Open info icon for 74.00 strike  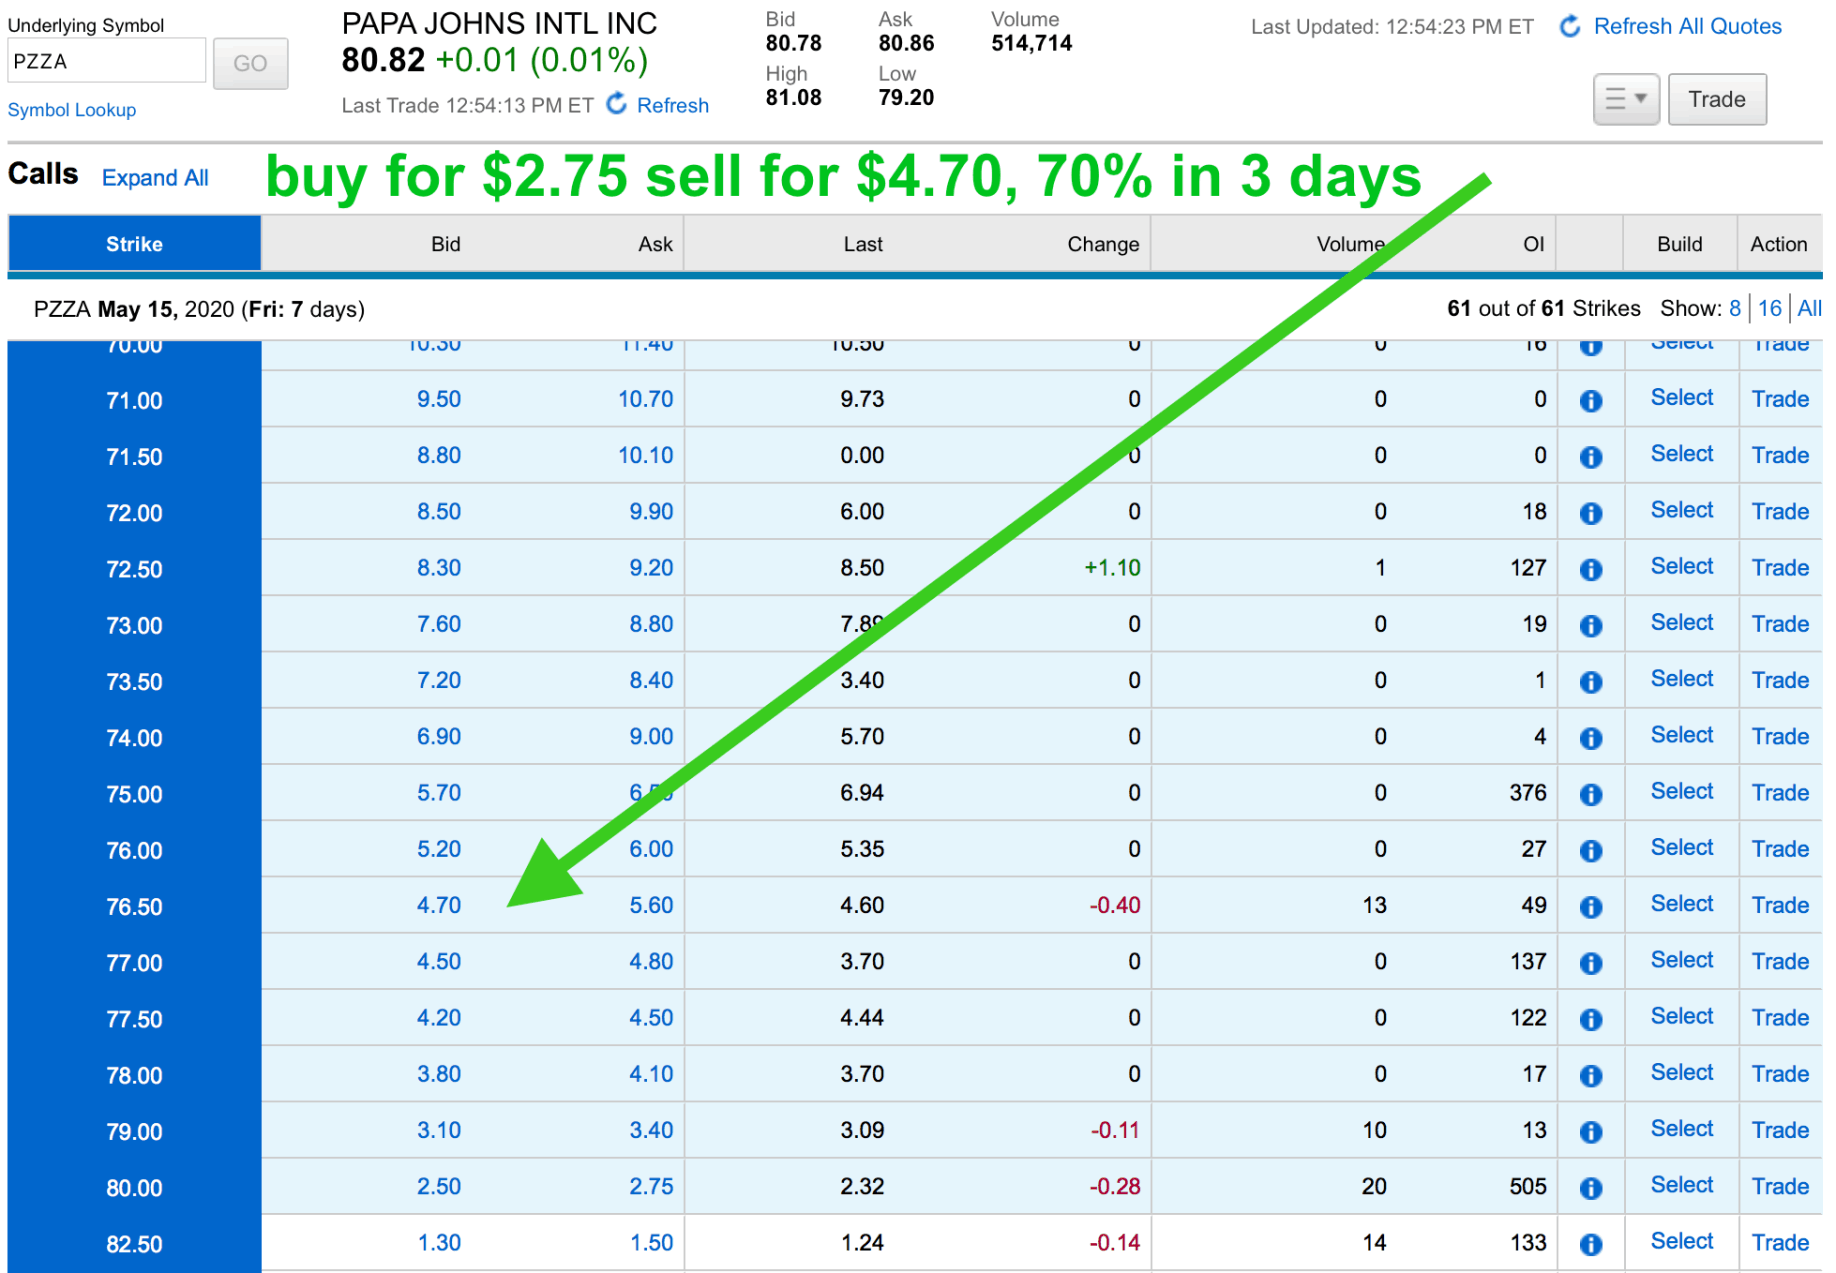1591,738
